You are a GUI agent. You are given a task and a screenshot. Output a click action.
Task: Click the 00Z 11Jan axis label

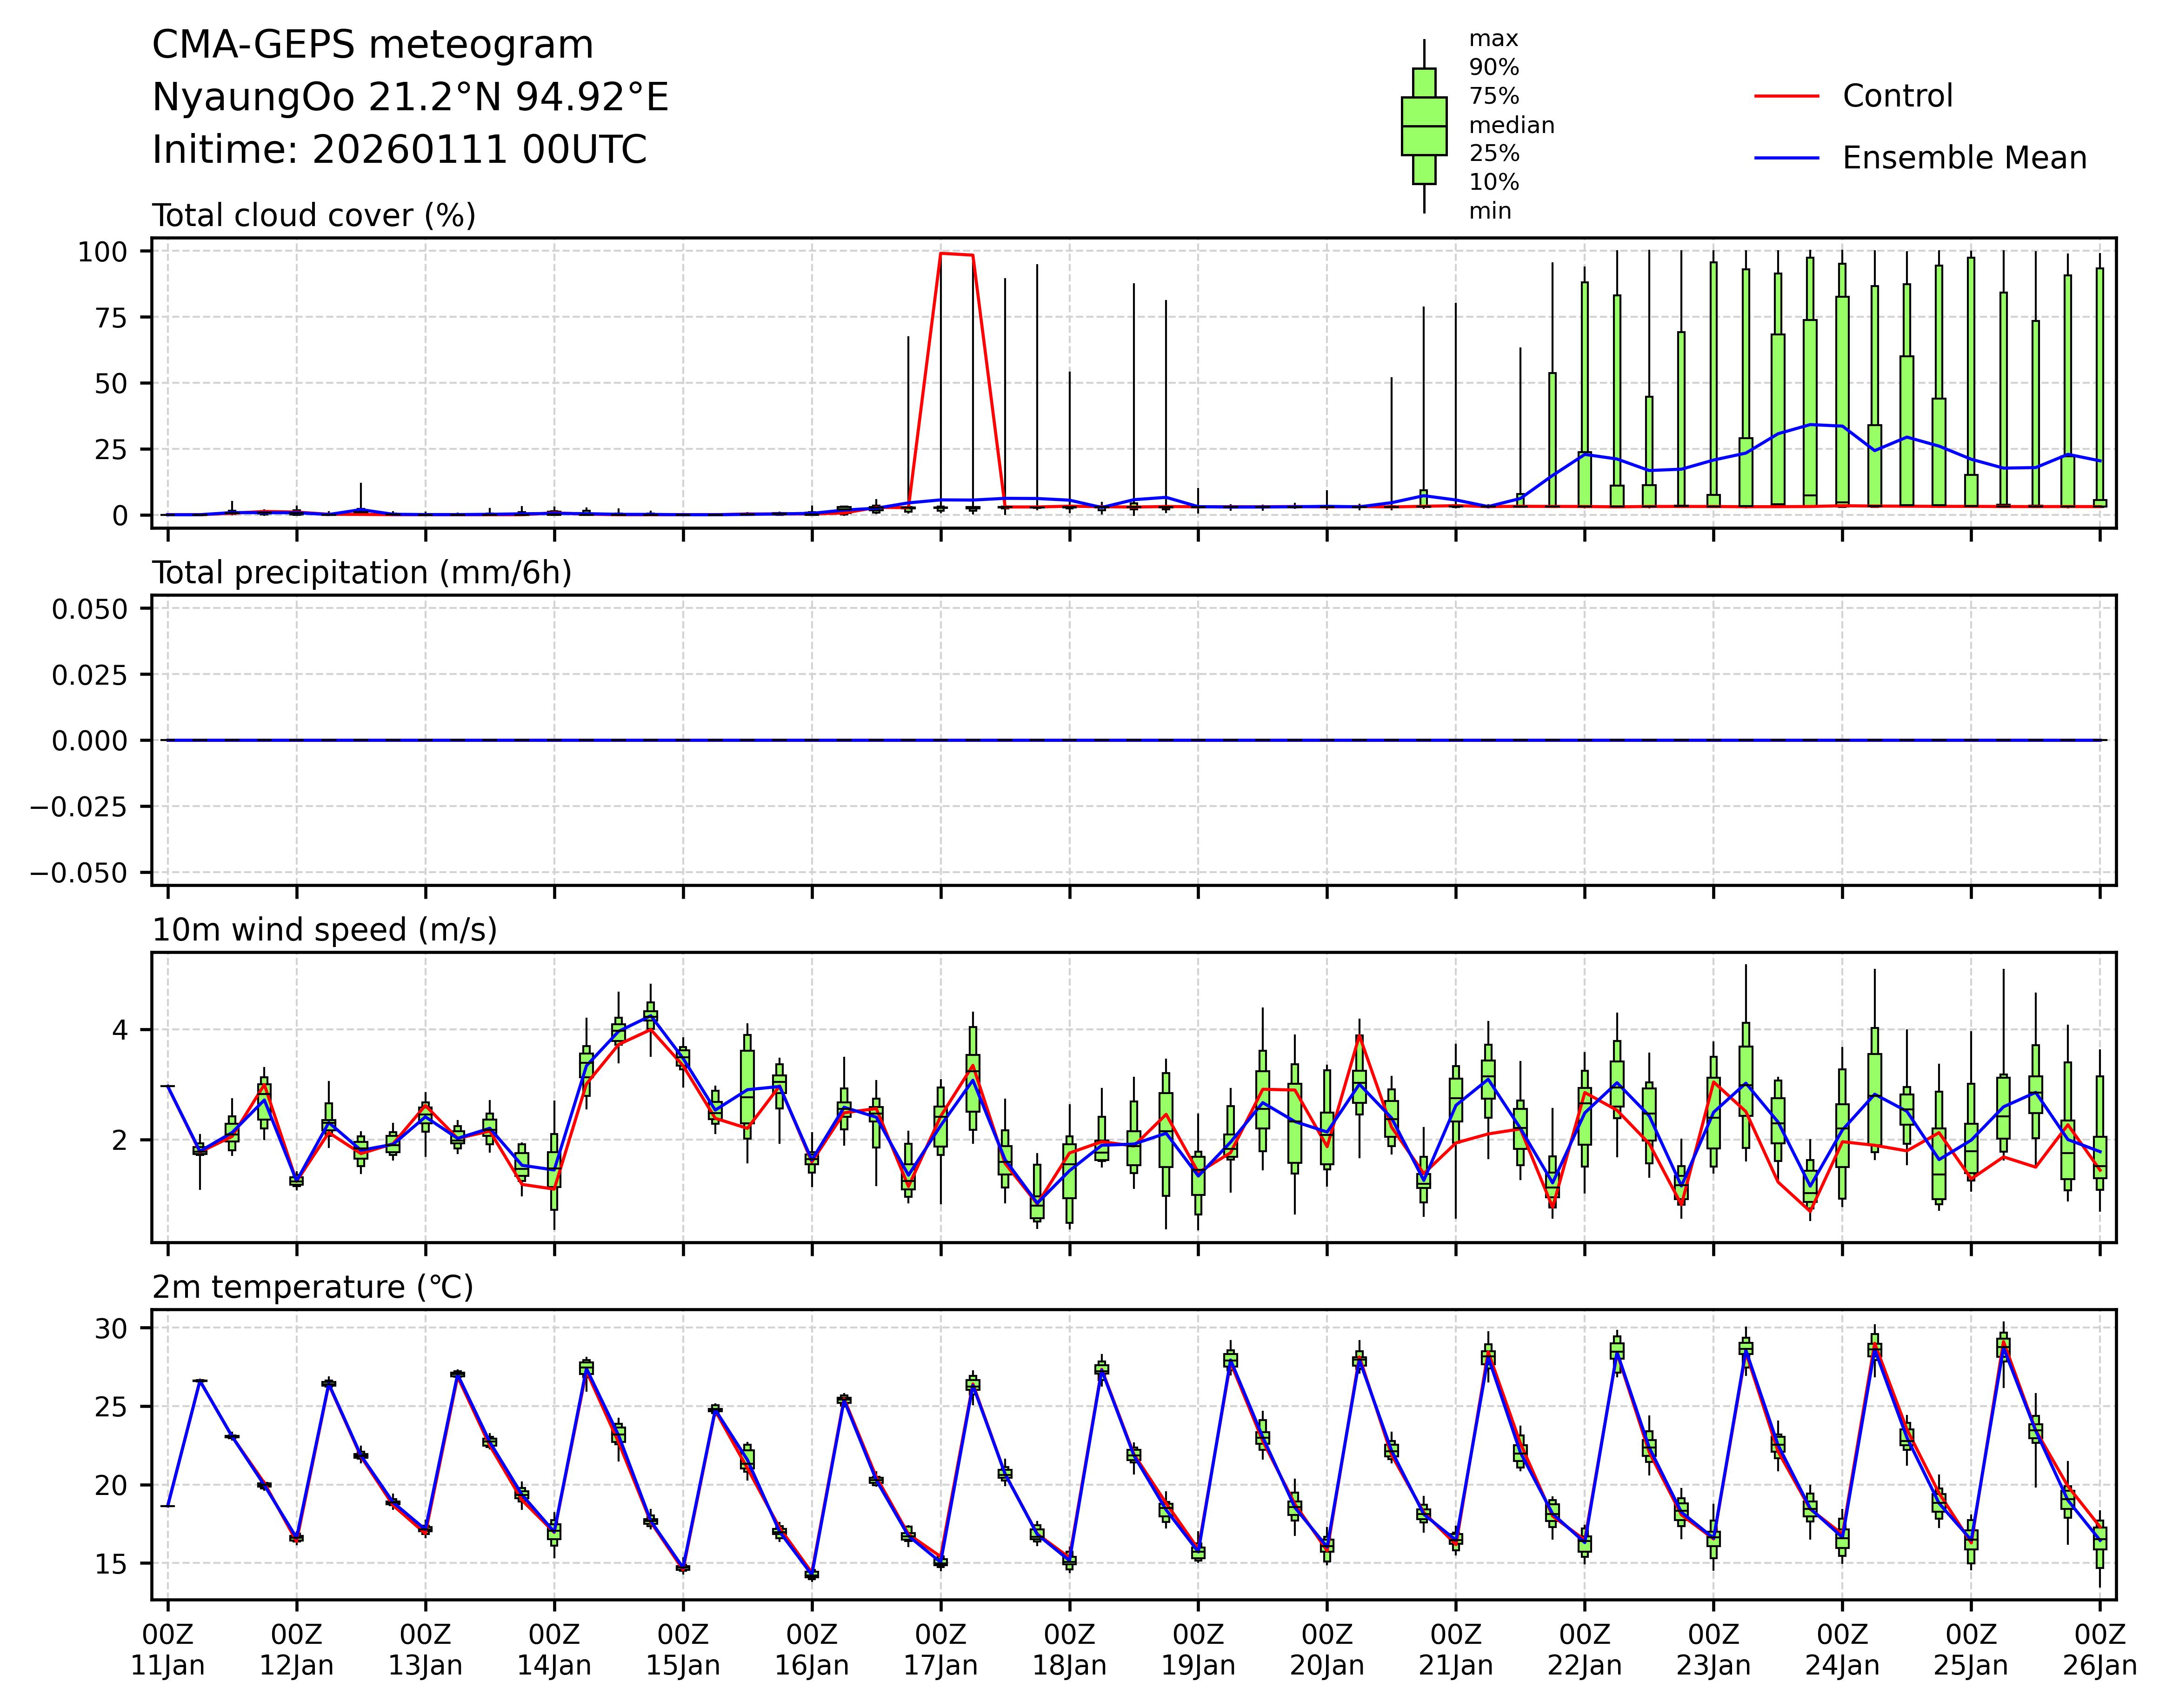[168, 1651]
